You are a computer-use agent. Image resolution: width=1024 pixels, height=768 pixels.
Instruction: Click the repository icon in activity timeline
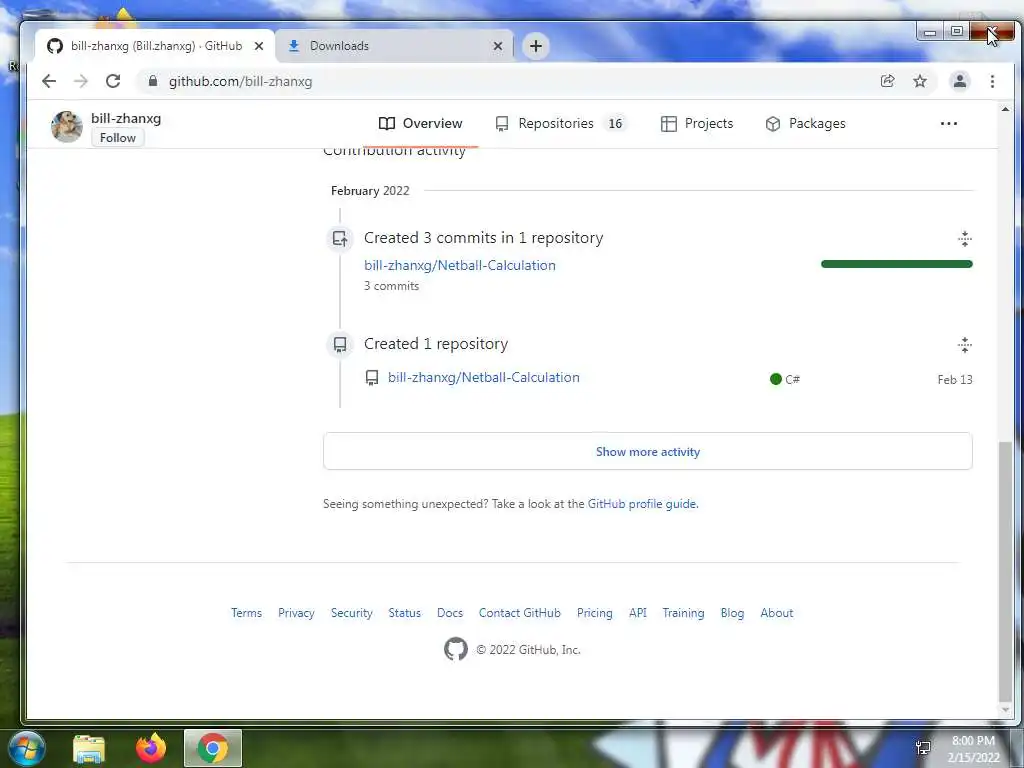340,344
